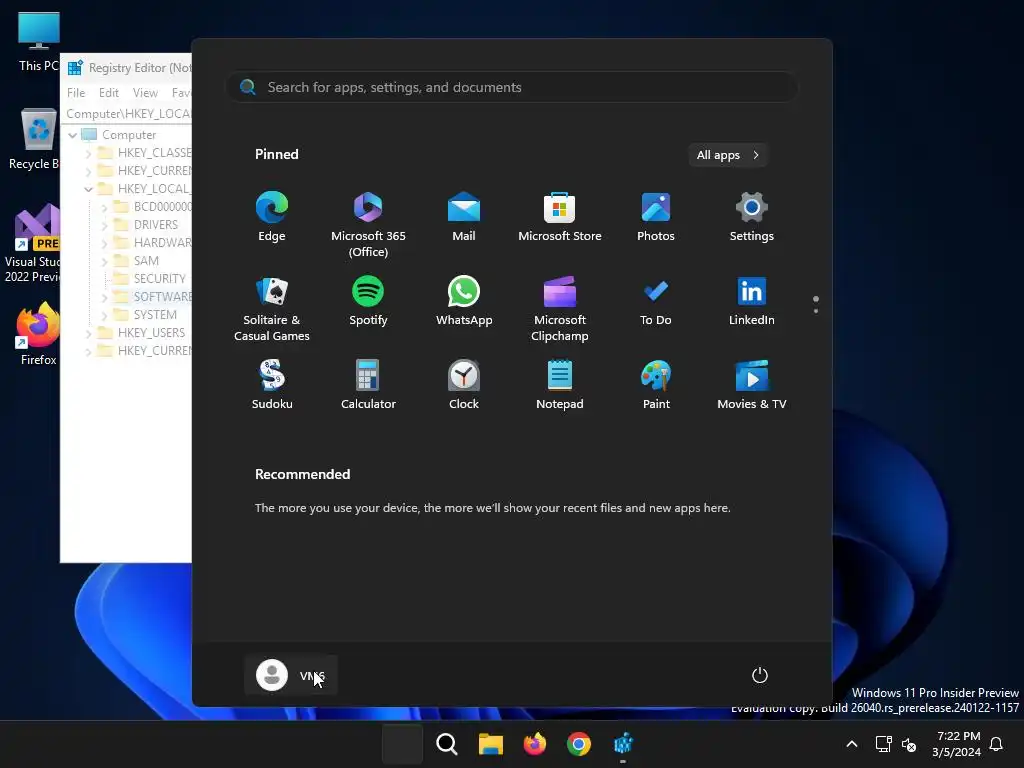
Task: Switch to Registry Editor taskbar icon
Action: click(x=623, y=744)
